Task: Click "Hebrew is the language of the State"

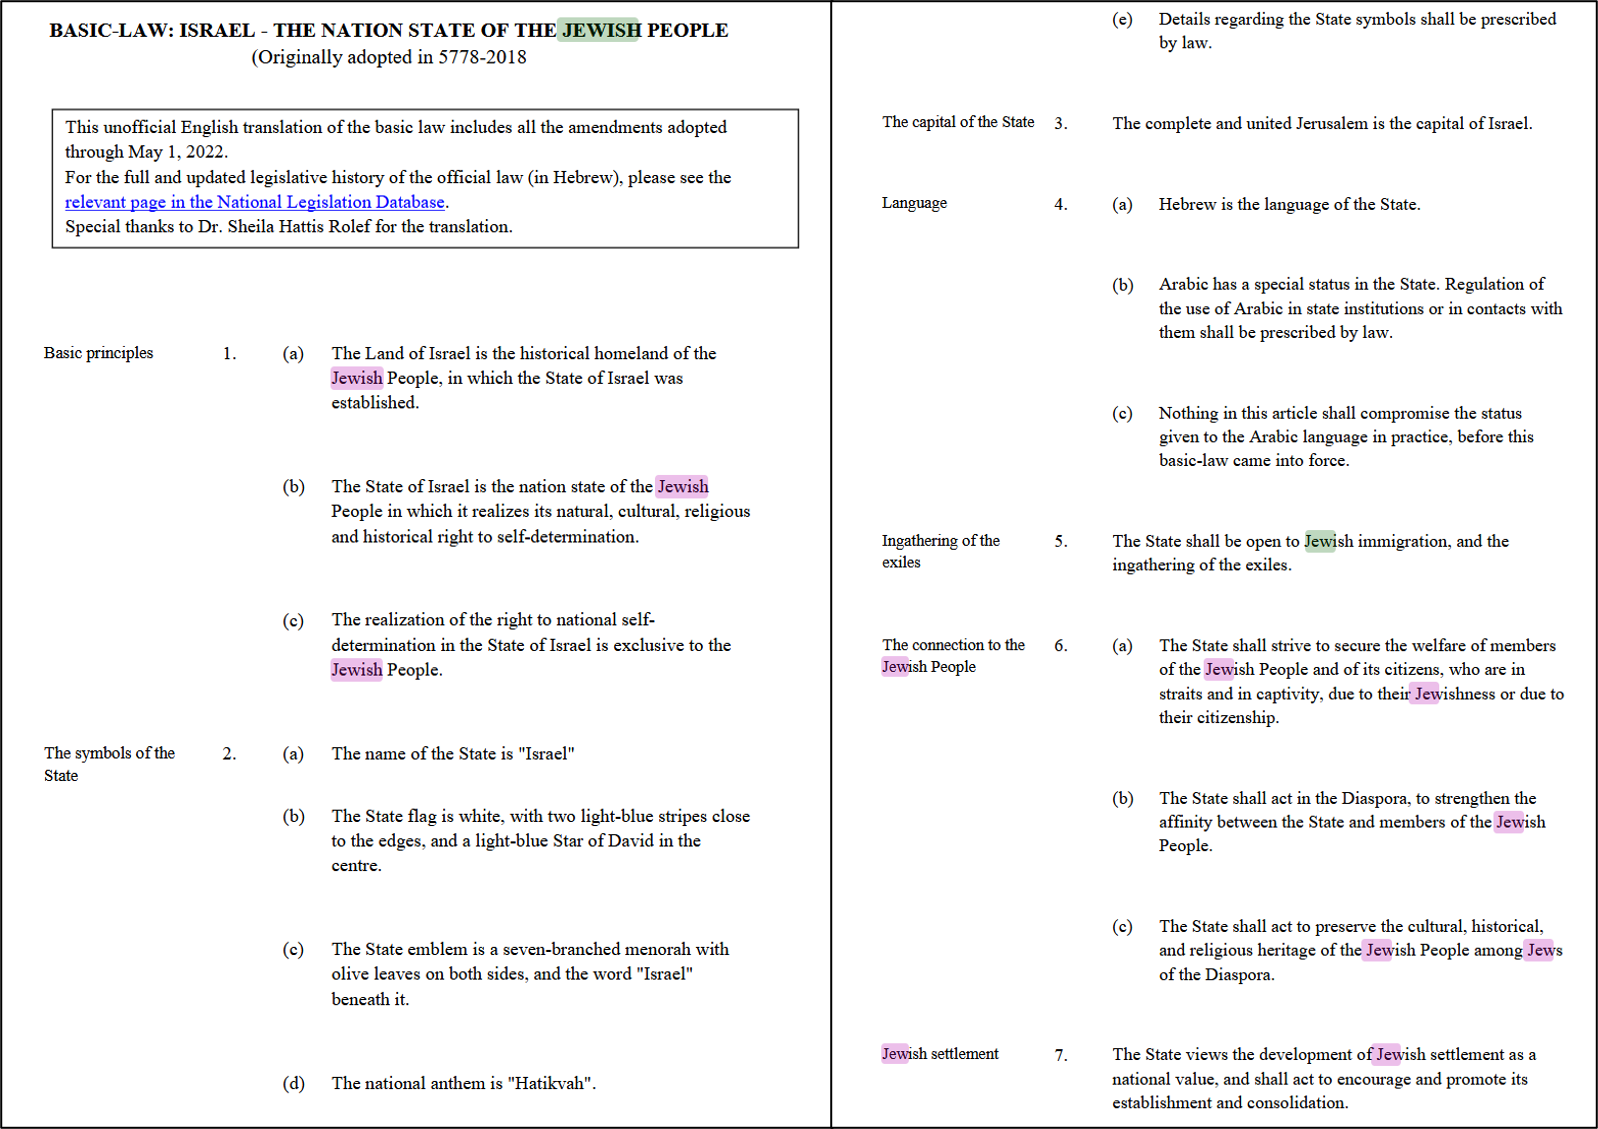Action: click(1289, 204)
